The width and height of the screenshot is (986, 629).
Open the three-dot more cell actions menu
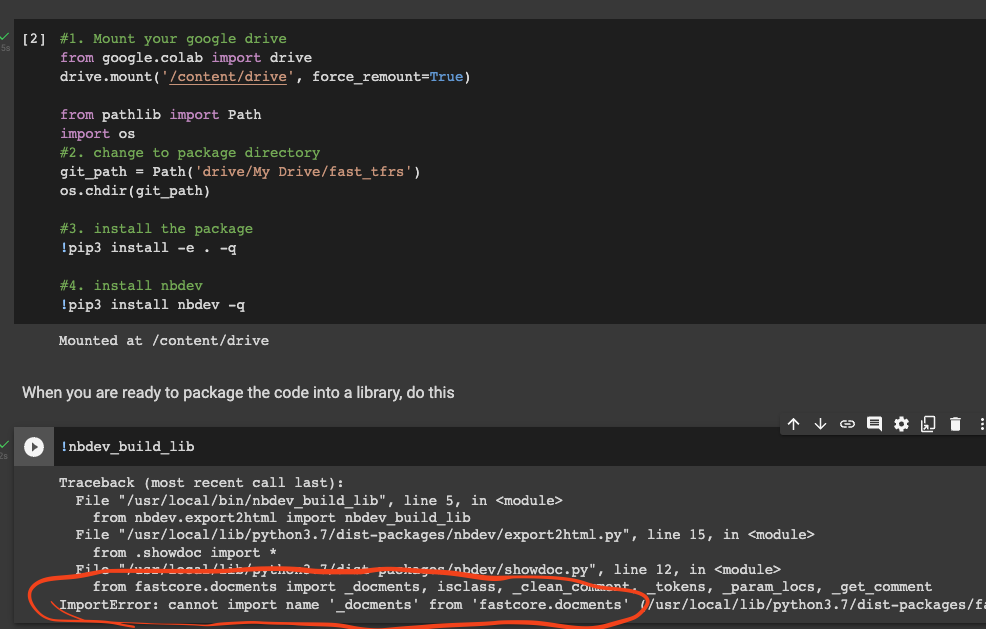point(980,423)
